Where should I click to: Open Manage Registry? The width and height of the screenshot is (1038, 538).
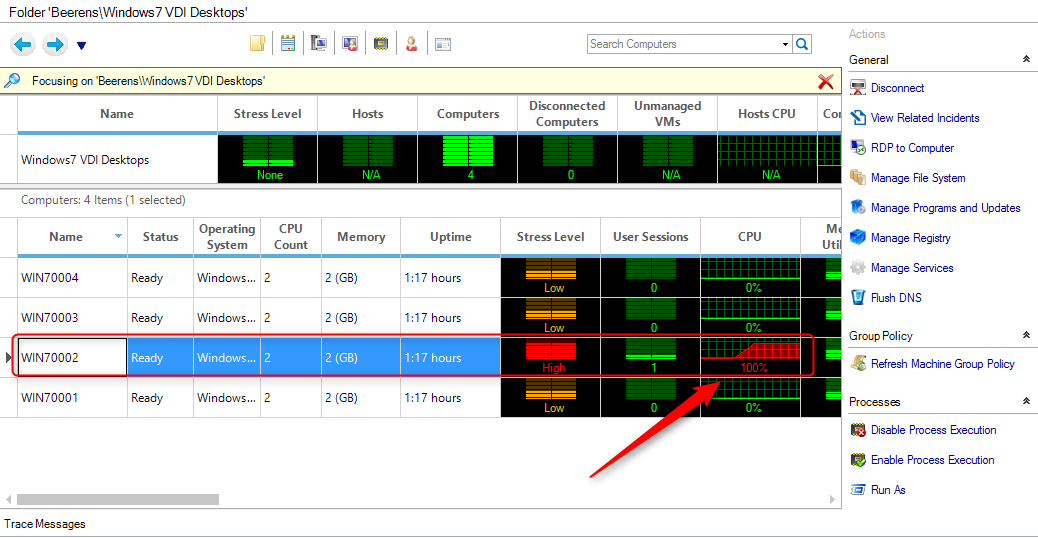click(x=910, y=238)
